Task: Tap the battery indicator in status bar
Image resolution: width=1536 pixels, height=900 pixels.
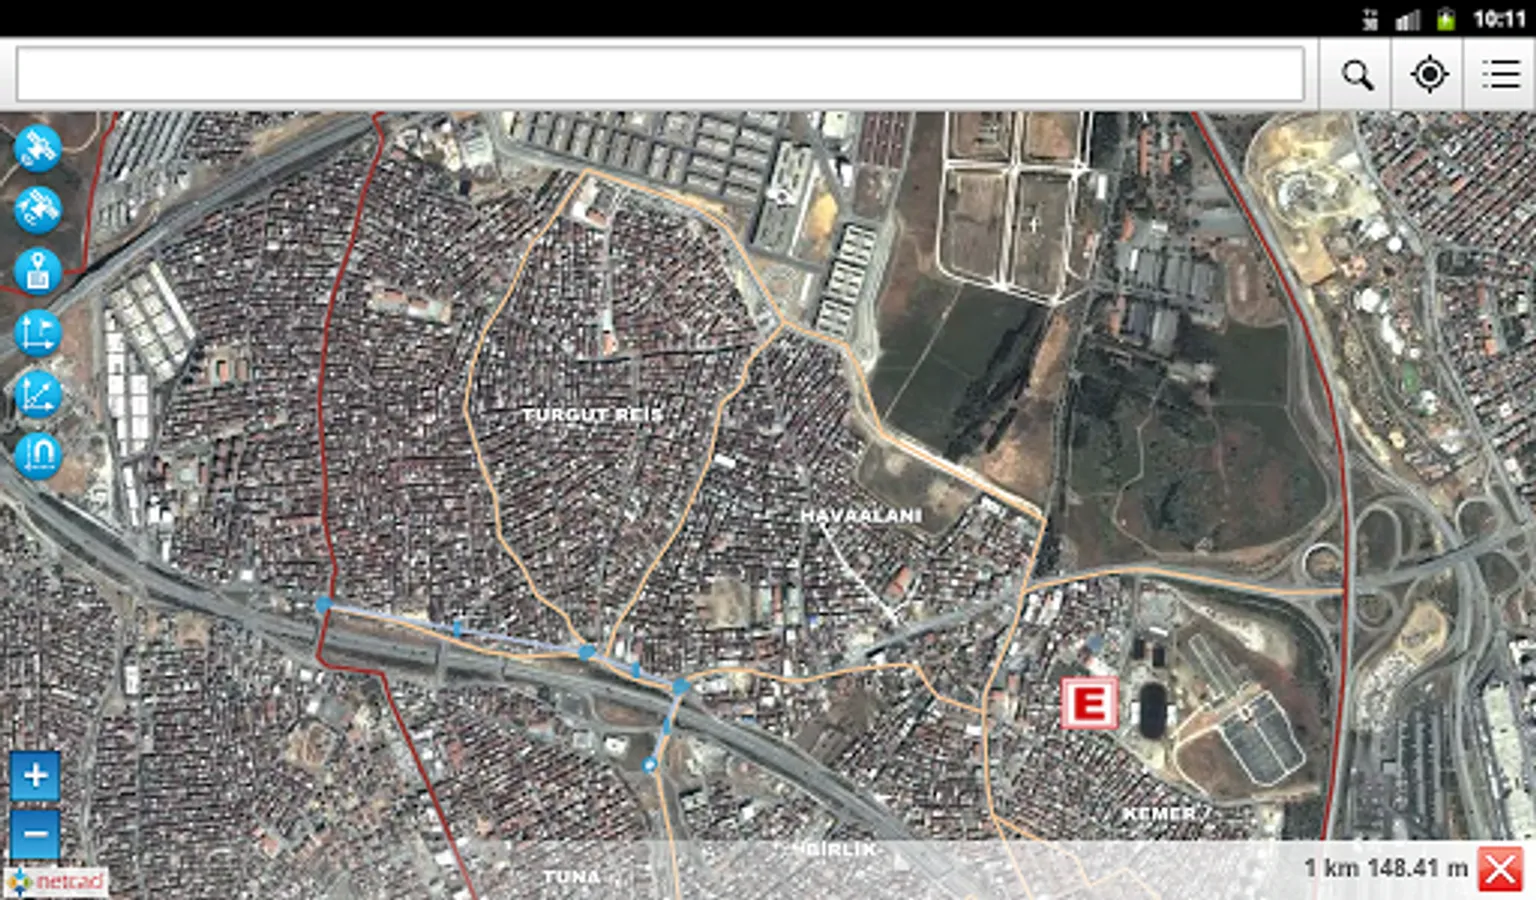Action: [x=1446, y=19]
